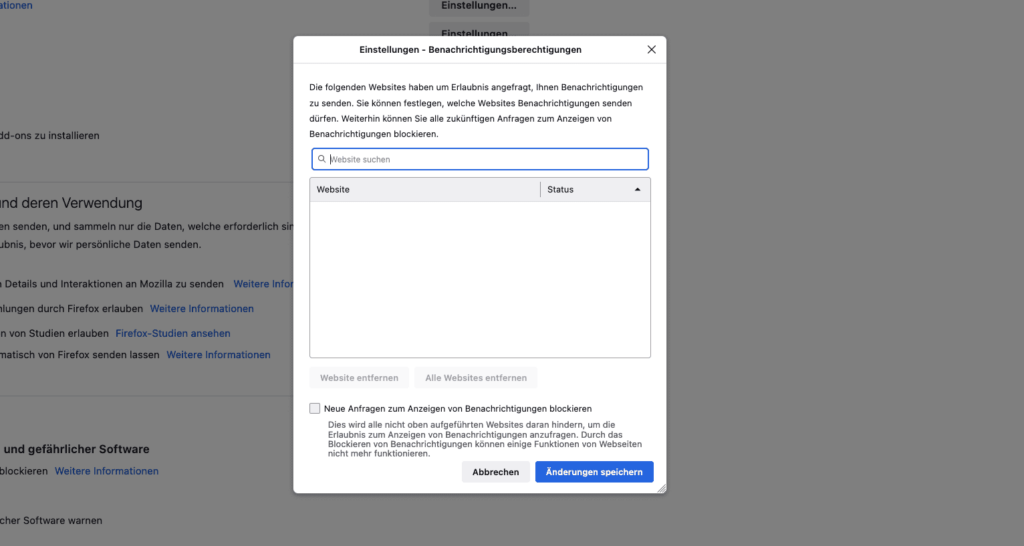Enable 'Neue Anfragen zum Anzeigen von Benachrichtigungen blockieren'
Viewport: 1024px width, 546px height.
coord(315,408)
